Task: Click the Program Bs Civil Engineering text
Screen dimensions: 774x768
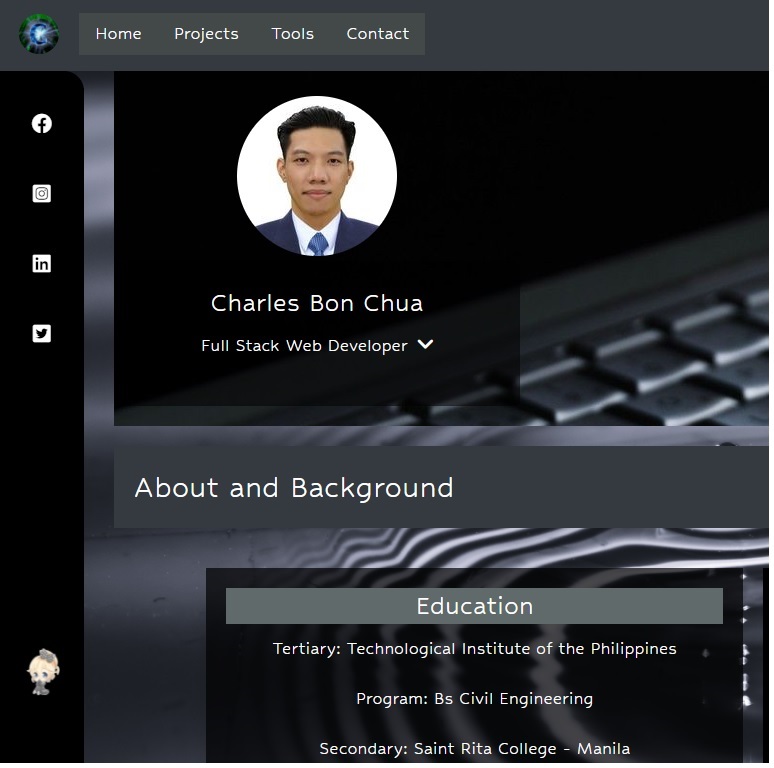Action: click(474, 699)
